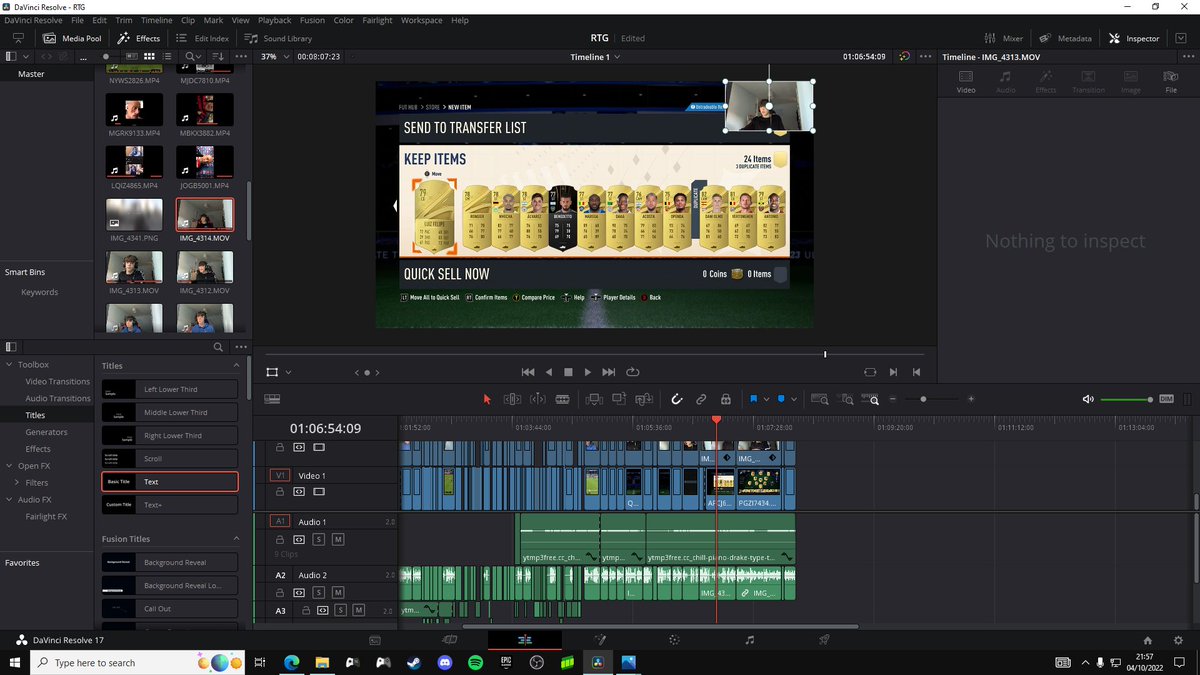This screenshot has height=675, width=1200.
Task: Click the Insert Clip icon
Action: [594, 399]
